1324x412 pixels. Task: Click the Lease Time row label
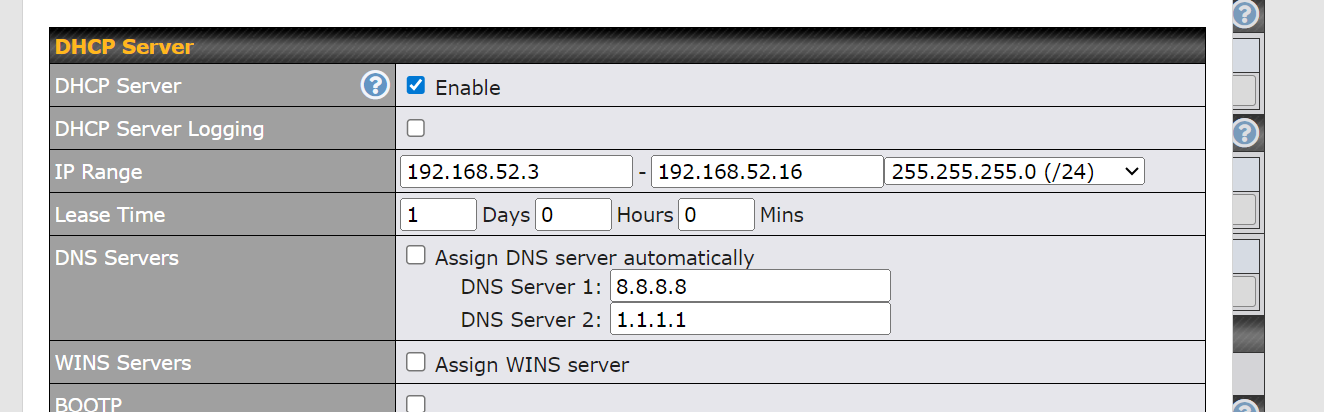tap(110, 215)
